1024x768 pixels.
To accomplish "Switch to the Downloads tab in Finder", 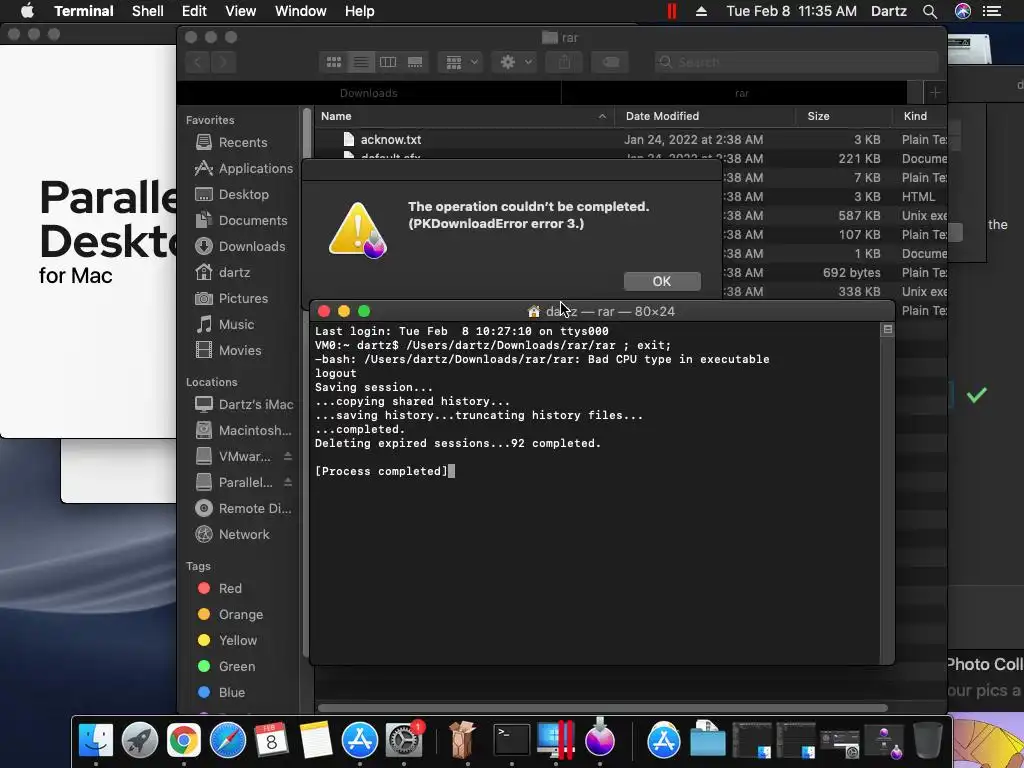I will point(369,93).
